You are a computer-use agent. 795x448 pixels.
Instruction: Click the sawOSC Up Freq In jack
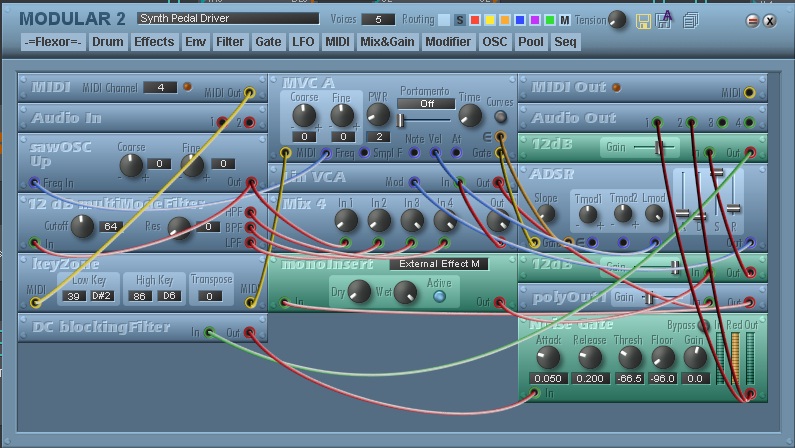coord(34,182)
